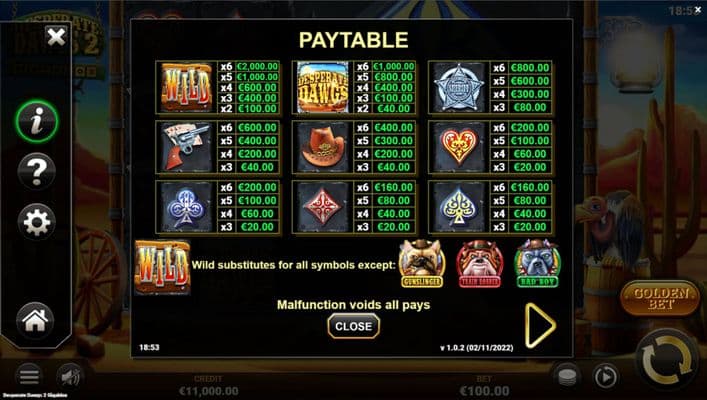Select the Bad Boy dog symbol
707x400 pixels.
pos(537,264)
